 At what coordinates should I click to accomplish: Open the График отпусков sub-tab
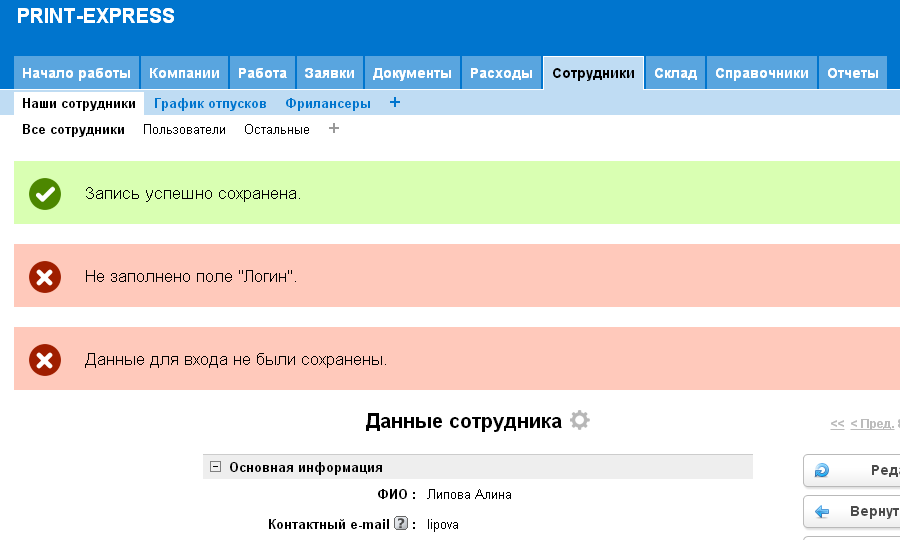210,103
